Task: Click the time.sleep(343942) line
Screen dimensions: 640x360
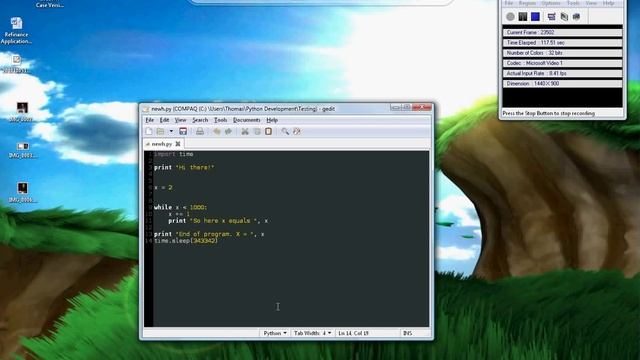Action: pos(186,241)
